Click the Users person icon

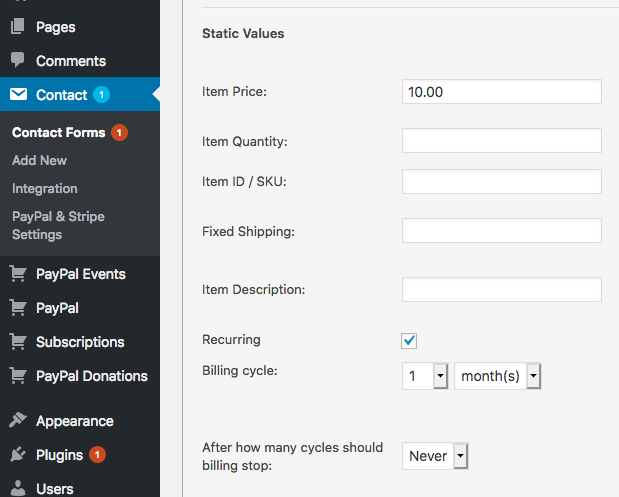(18, 488)
